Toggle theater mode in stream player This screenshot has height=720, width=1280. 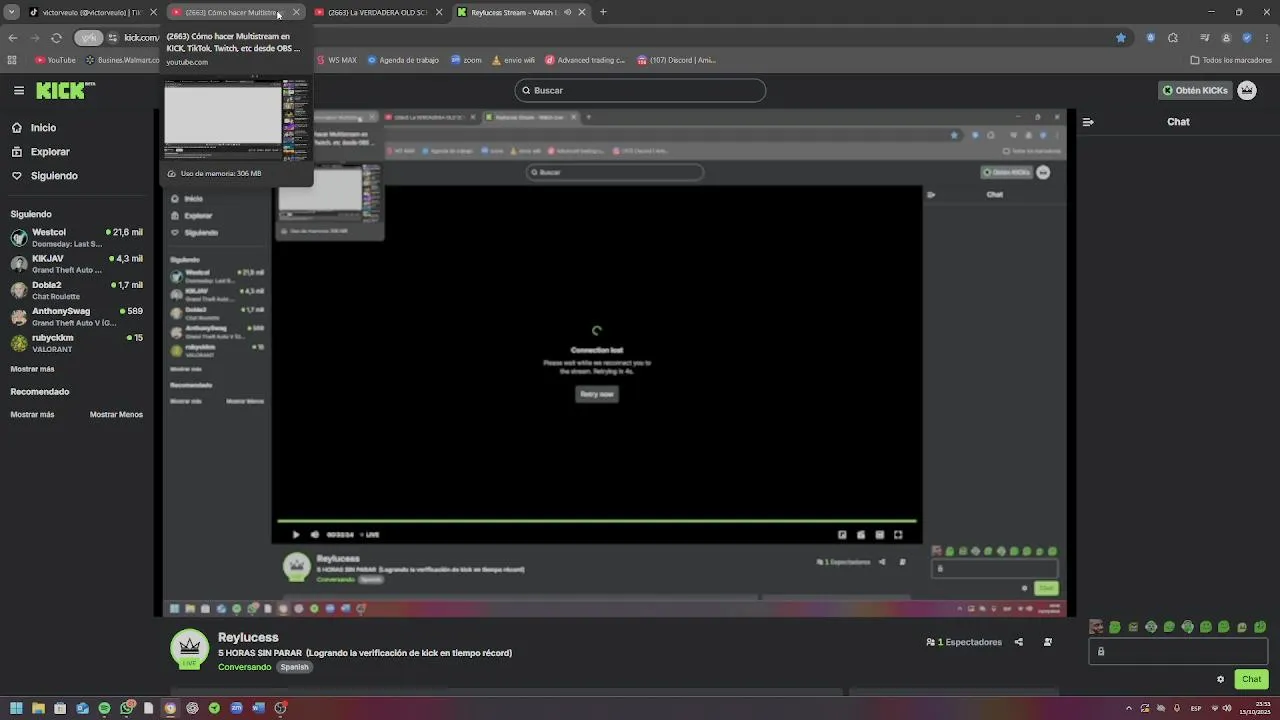(880, 534)
